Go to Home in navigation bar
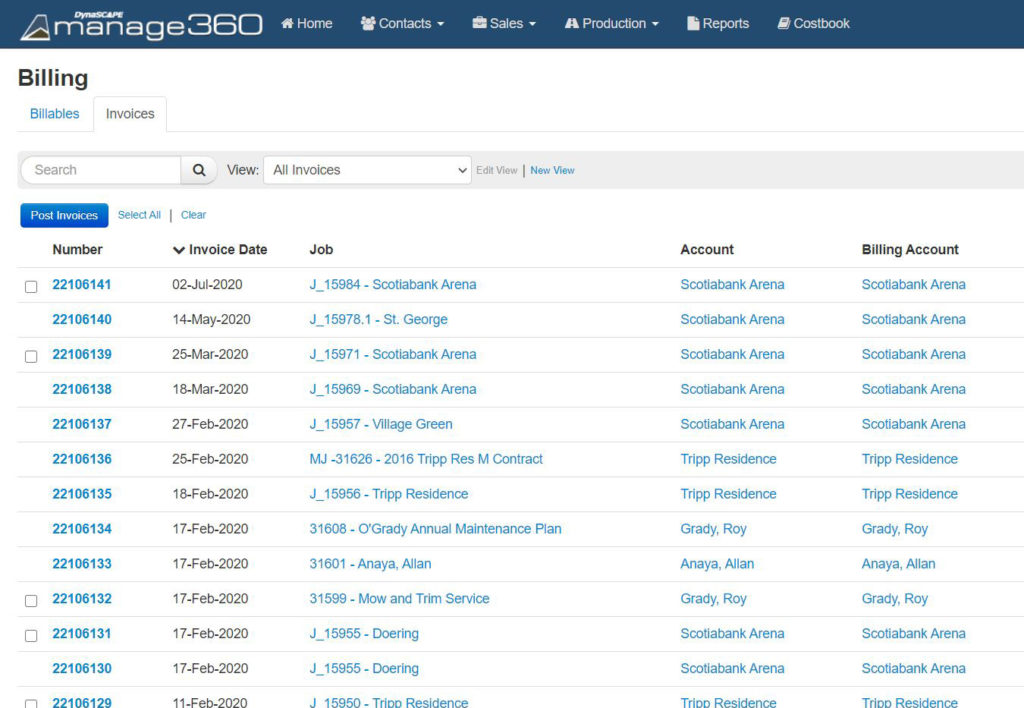This screenshot has height=708, width=1024. coord(307,24)
